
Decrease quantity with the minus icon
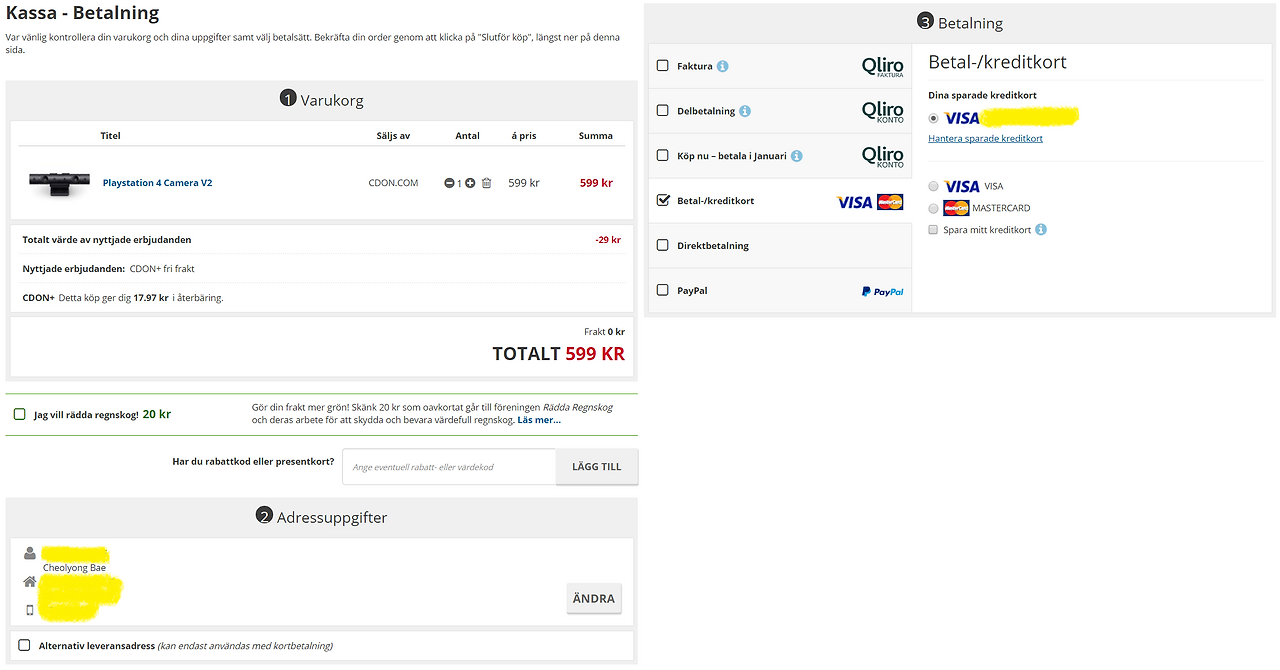pyautogui.click(x=449, y=183)
